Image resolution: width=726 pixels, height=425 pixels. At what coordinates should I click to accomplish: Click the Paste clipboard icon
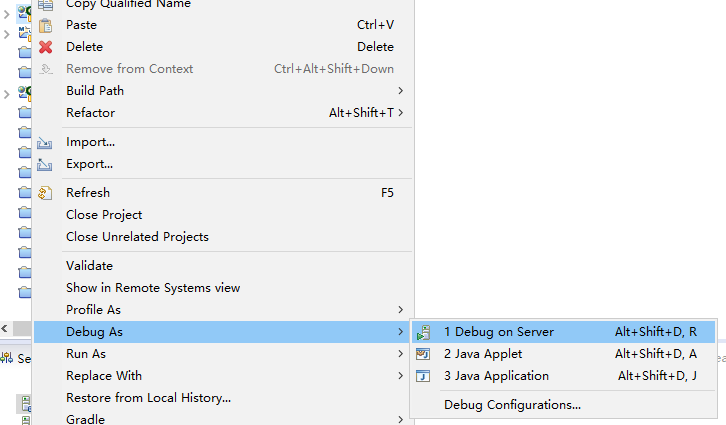coord(45,25)
